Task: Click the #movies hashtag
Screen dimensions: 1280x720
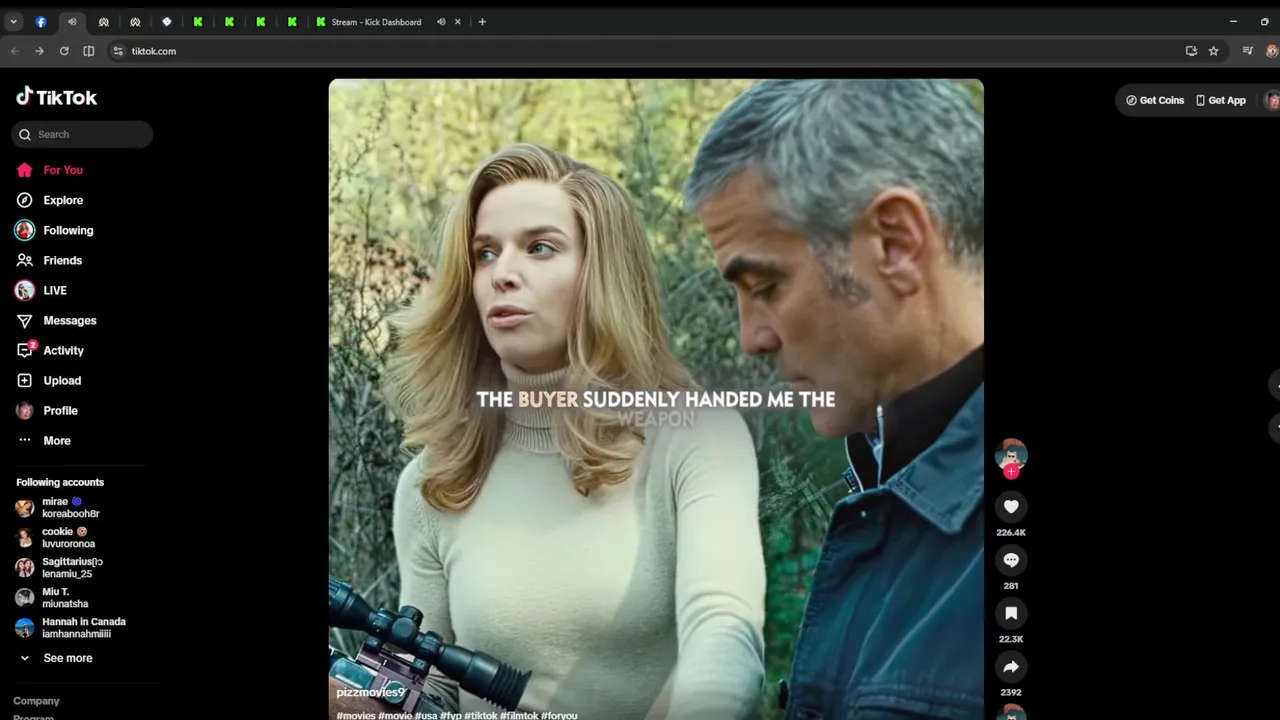Action: (x=356, y=715)
